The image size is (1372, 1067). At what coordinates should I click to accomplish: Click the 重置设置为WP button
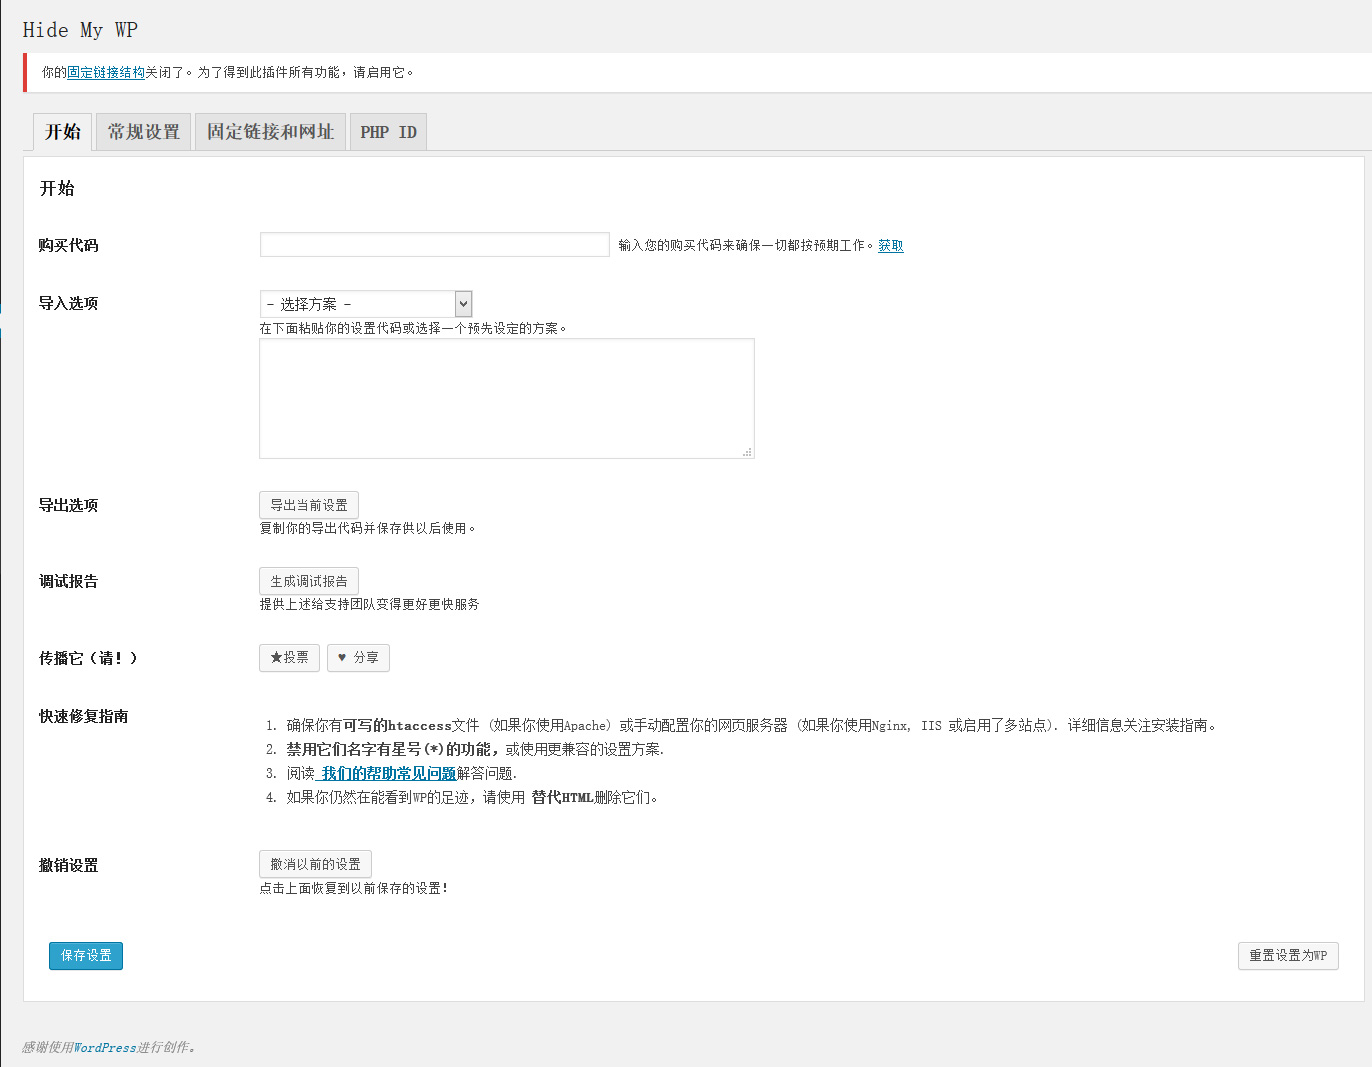(1288, 956)
